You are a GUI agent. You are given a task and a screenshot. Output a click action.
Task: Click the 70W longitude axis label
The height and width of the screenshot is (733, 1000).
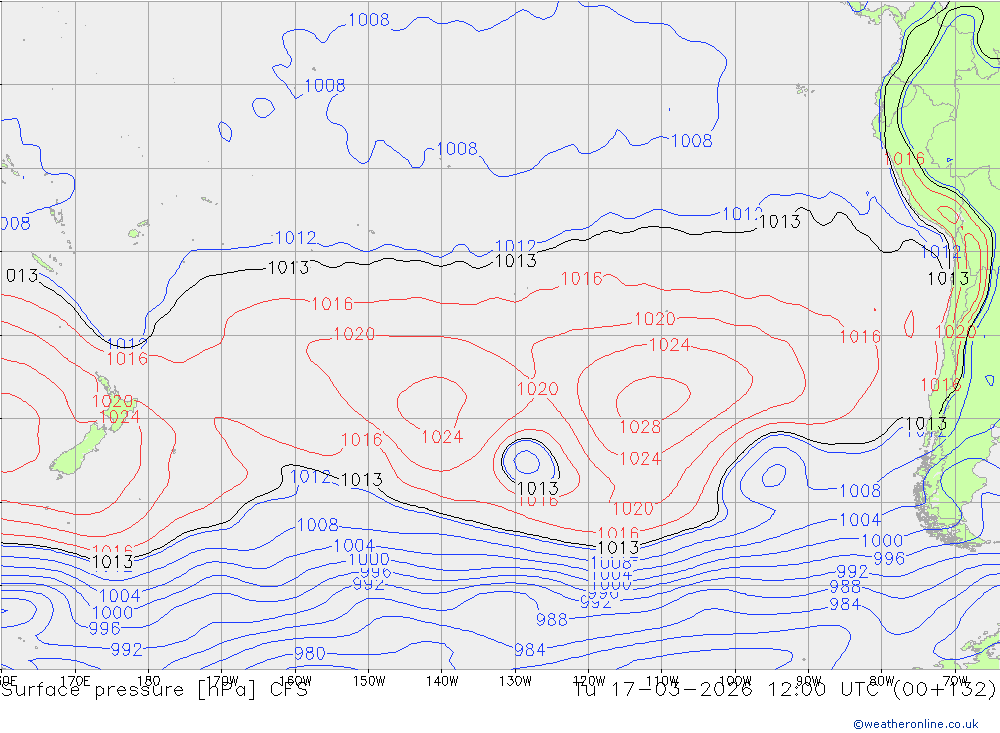(x=955, y=681)
